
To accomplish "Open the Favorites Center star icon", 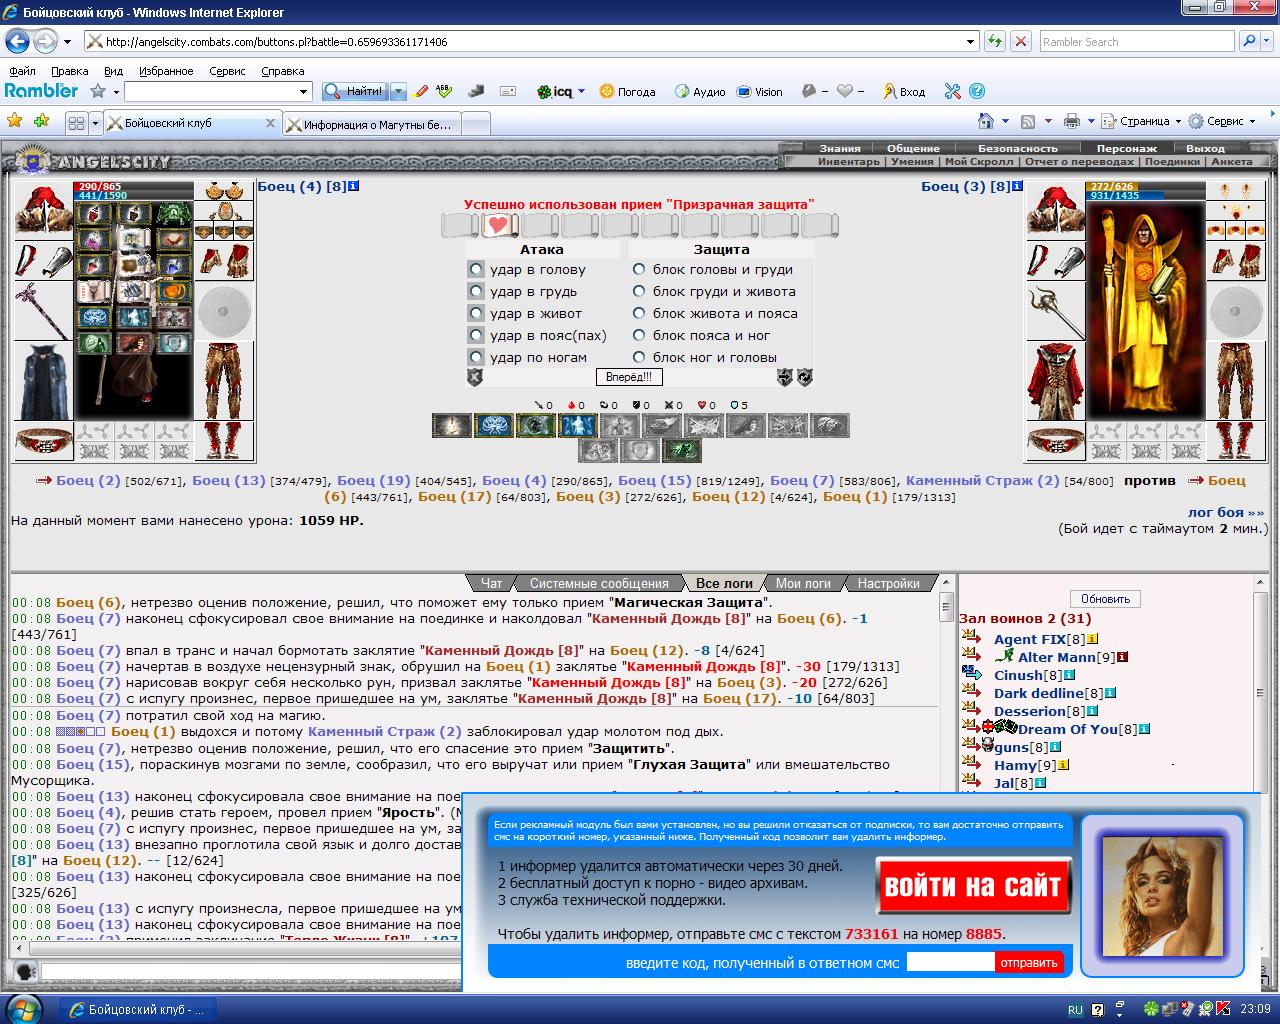I will pyautogui.click(x=15, y=121).
